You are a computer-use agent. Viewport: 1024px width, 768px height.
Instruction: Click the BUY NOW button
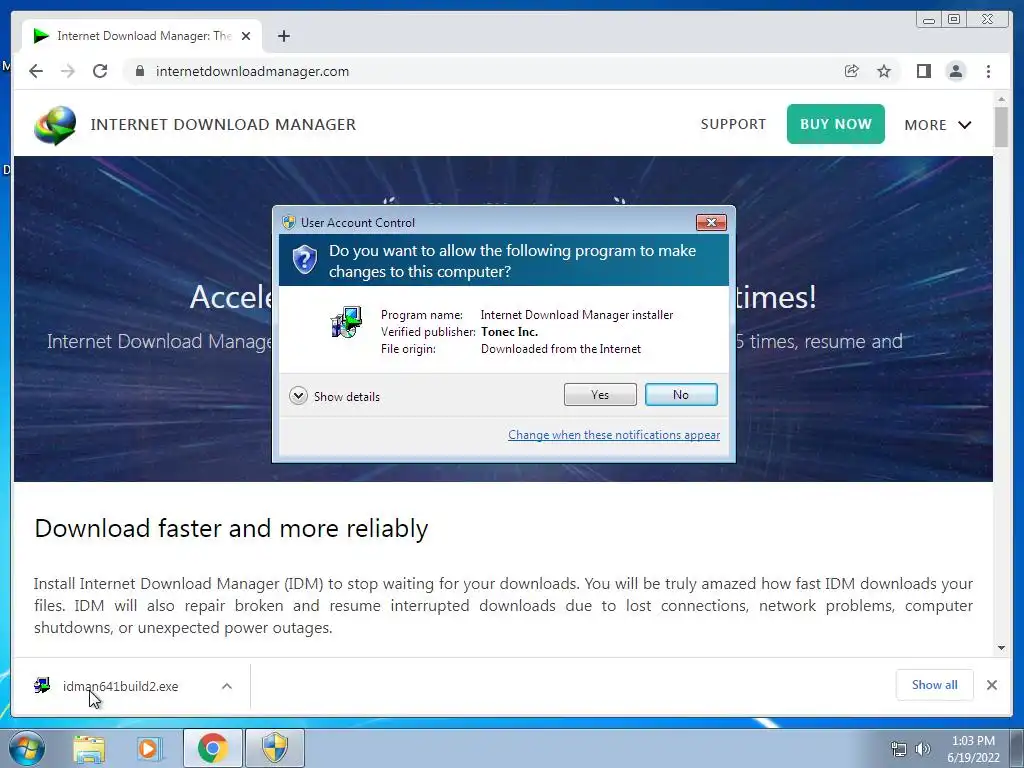(835, 124)
